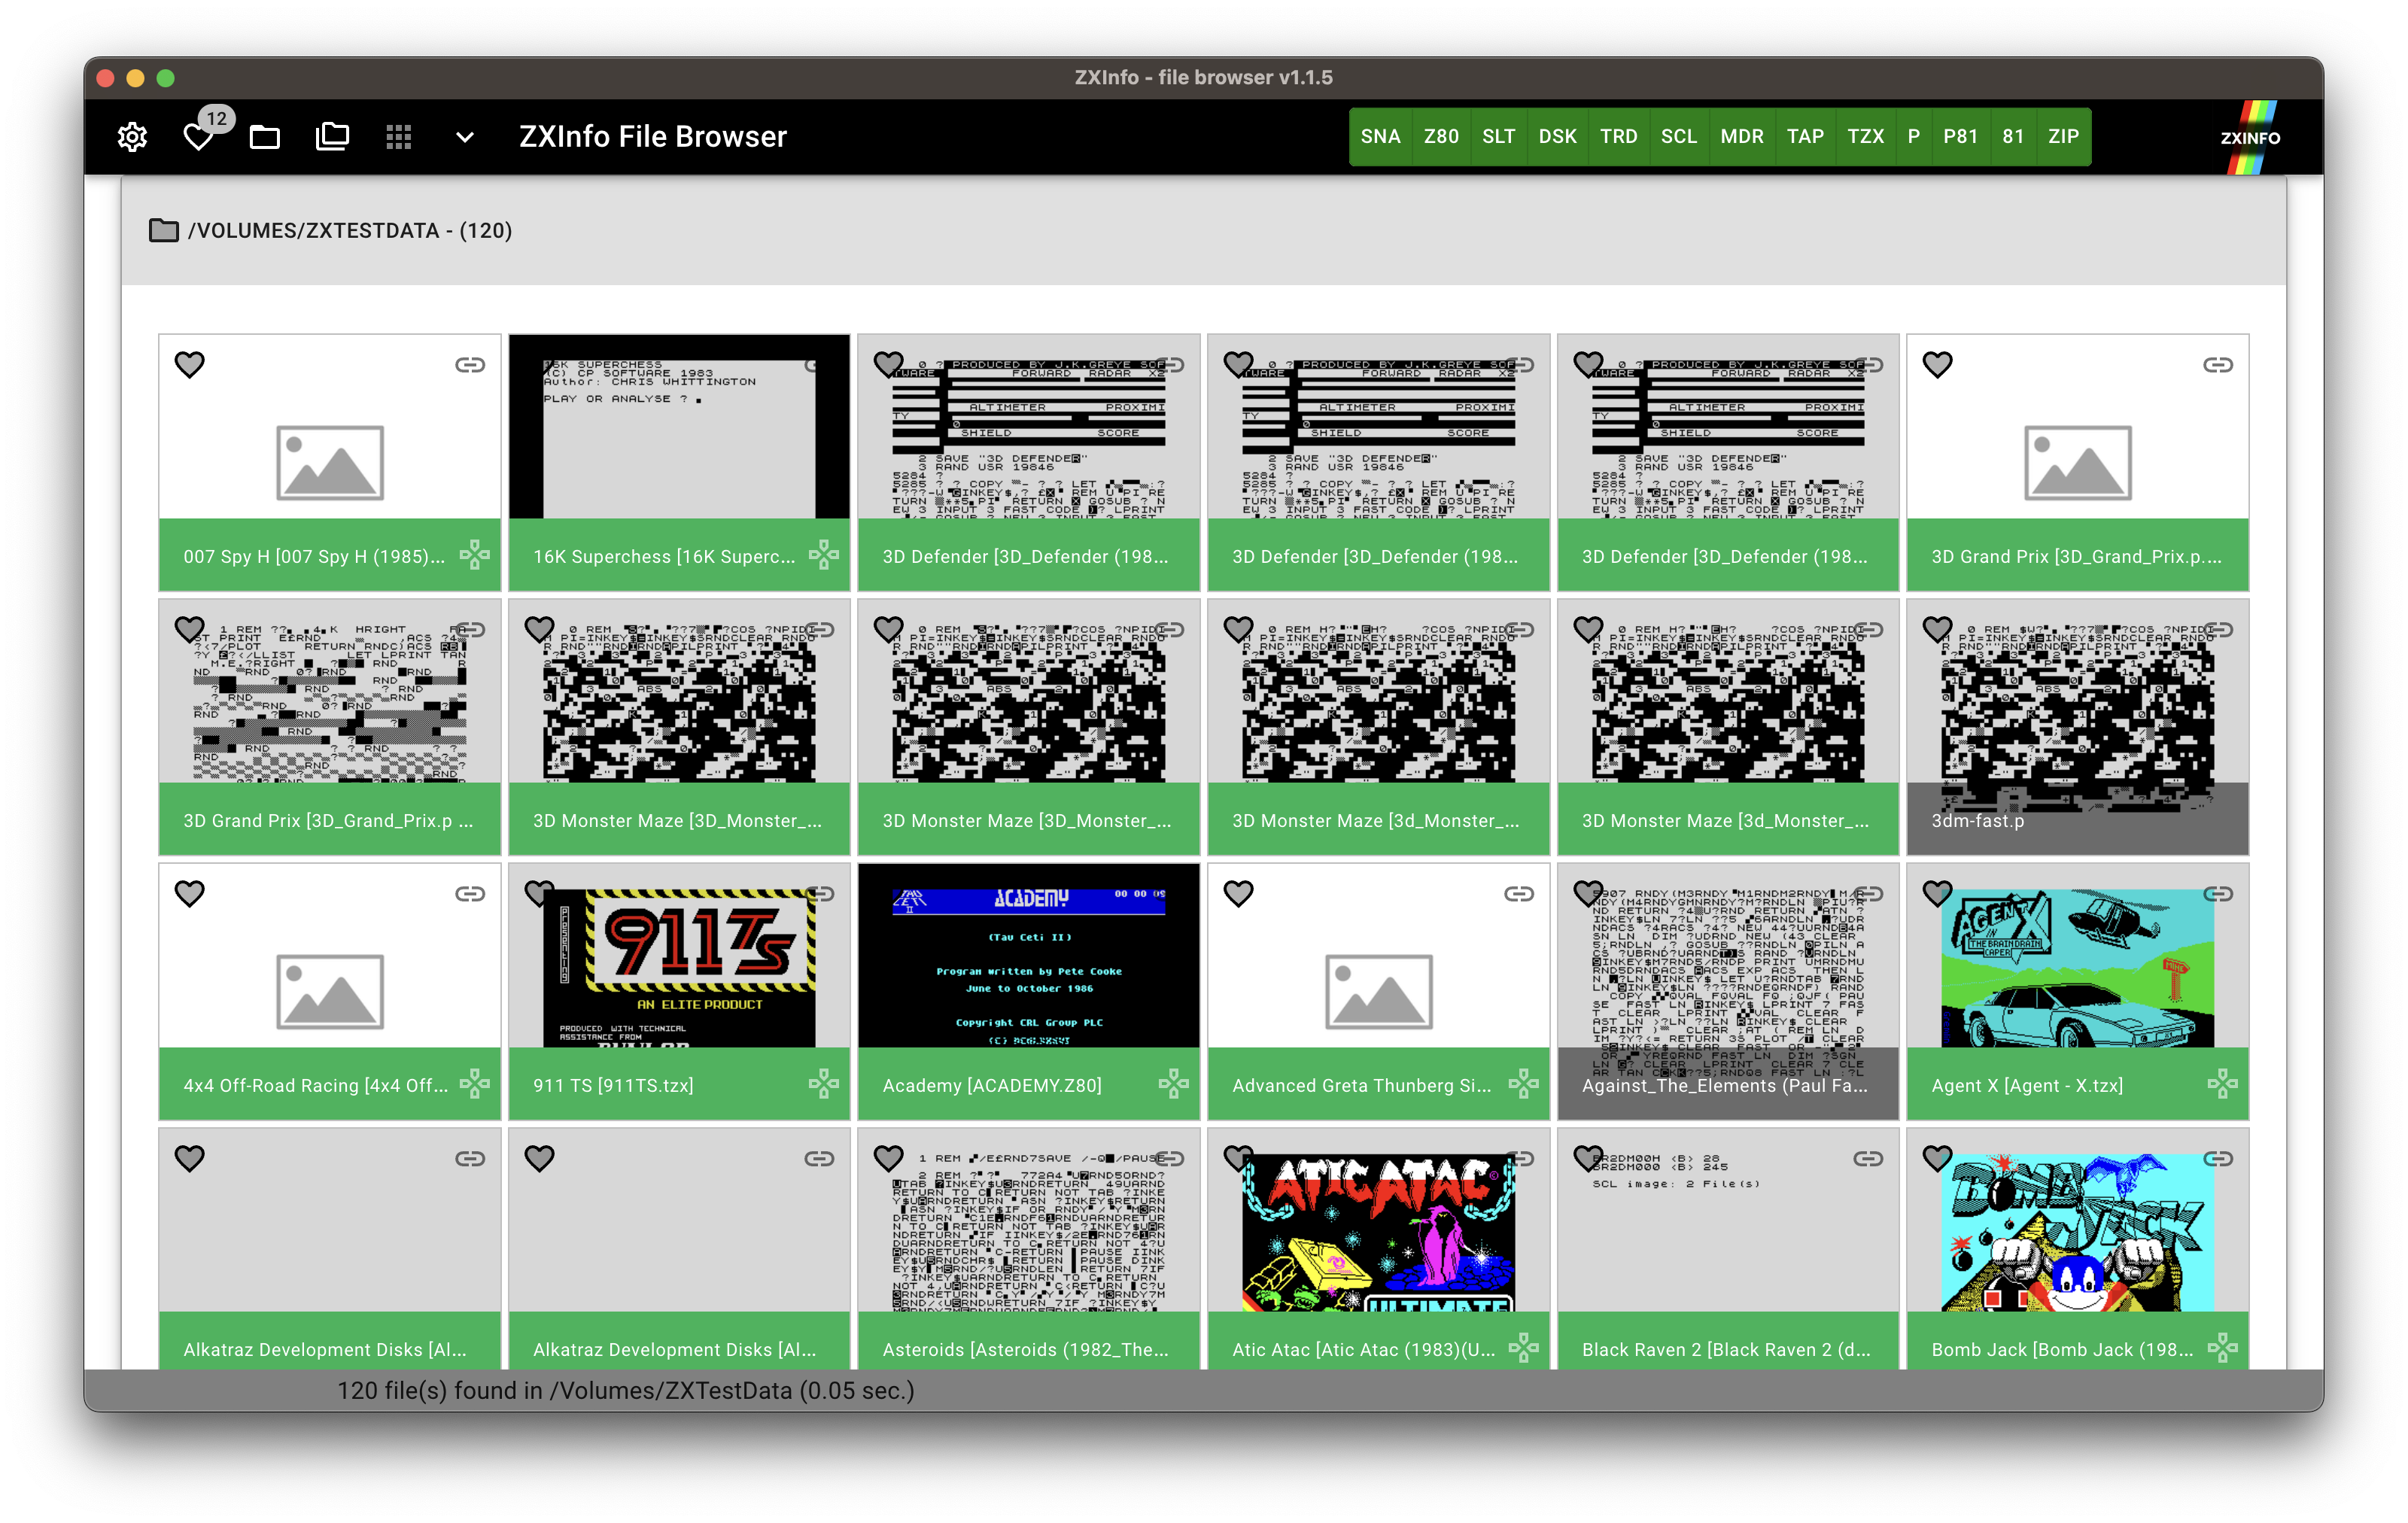Screen dimensions: 2408x1523
Task: Click the joystick icon on the 911 TS card
Action: click(824, 1083)
